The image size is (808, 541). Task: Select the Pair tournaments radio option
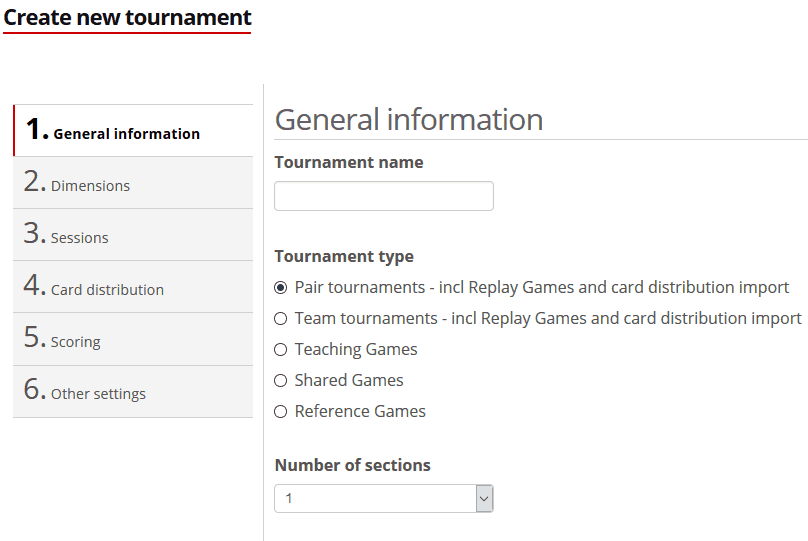click(x=281, y=288)
